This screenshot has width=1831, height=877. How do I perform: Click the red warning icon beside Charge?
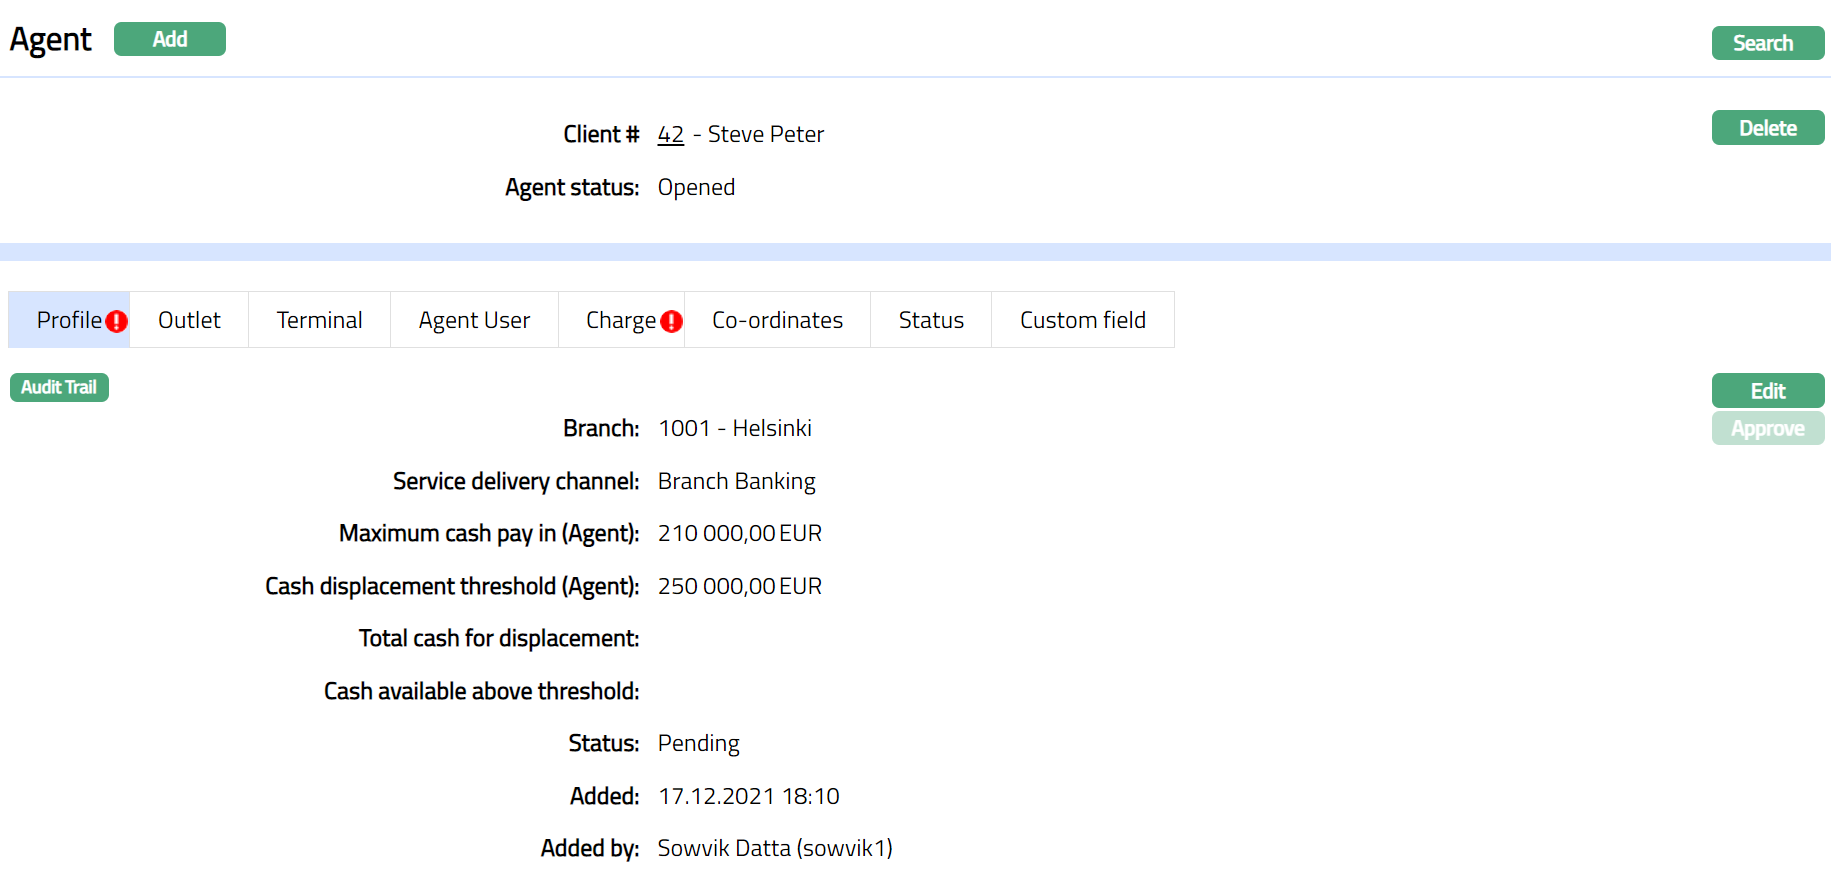tap(672, 321)
